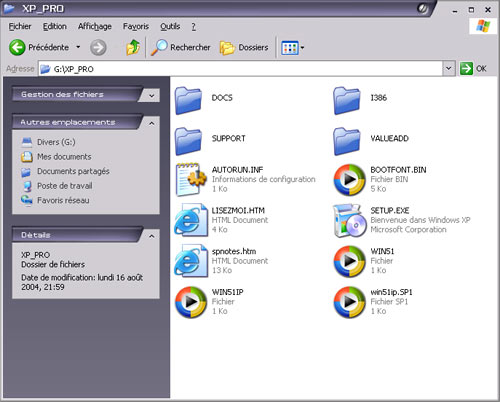Expand the address bar dropdown
This screenshot has width=500, height=402.
click(449, 69)
